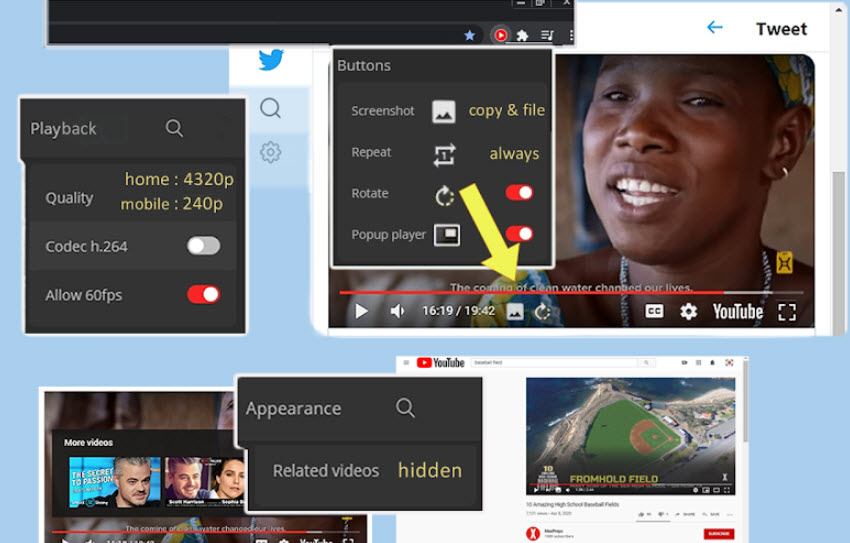Click the YouTube logo on YouTube page
The image size is (850, 543).
point(440,363)
